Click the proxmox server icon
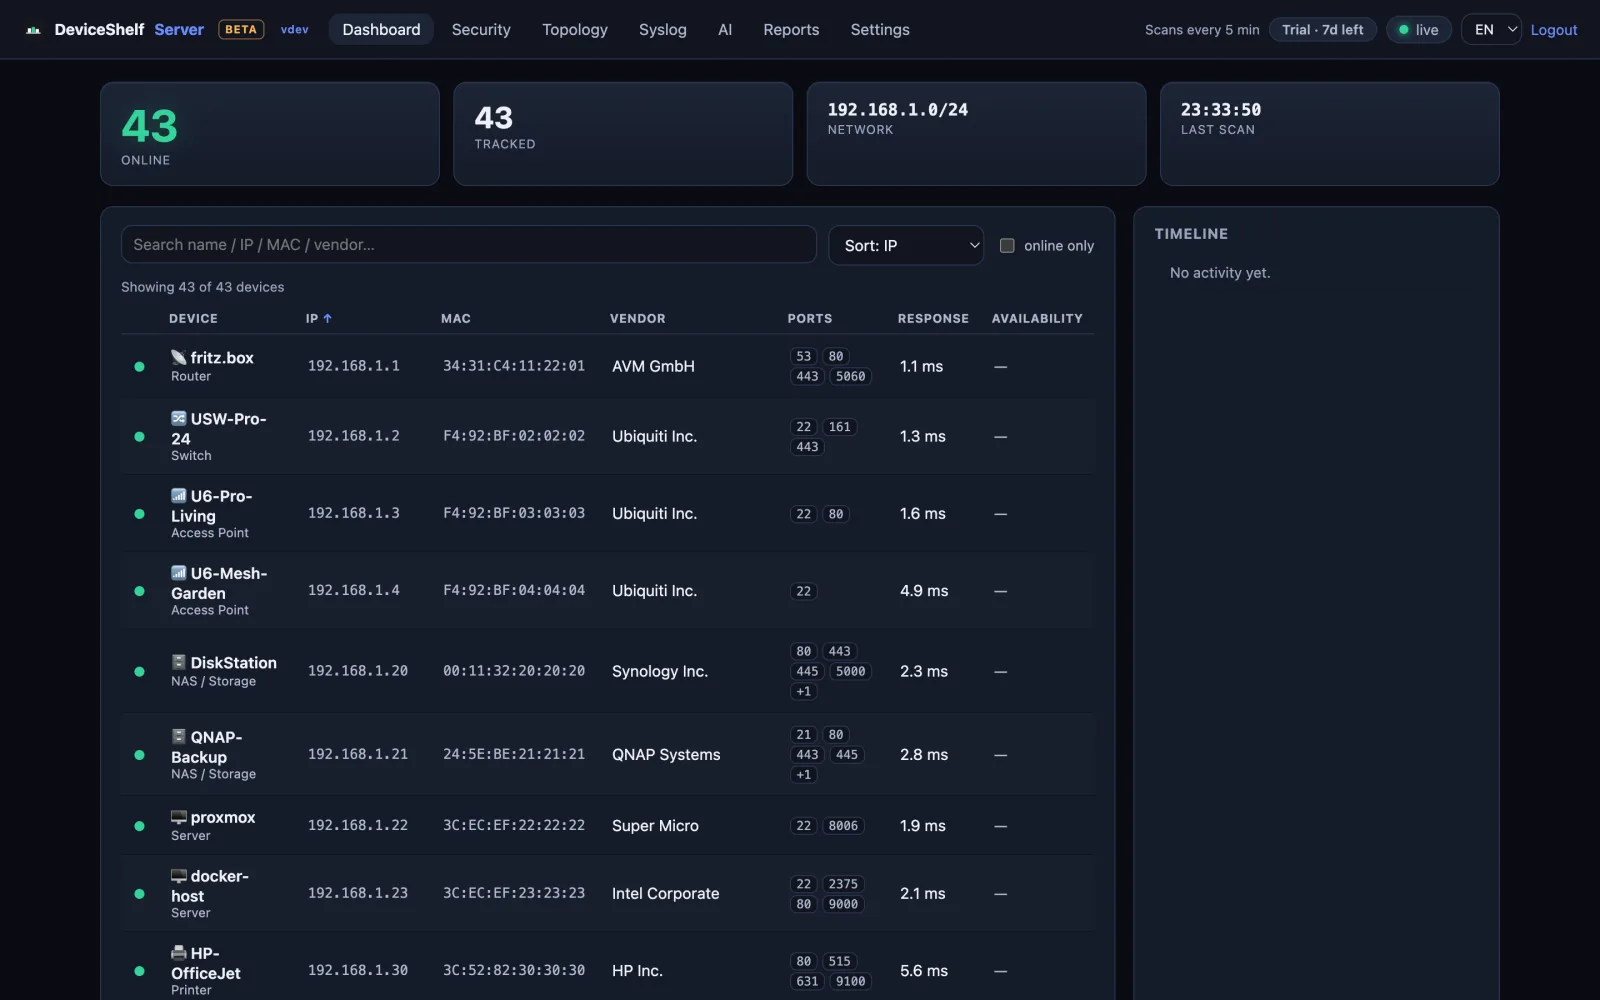The image size is (1600, 1000). pyautogui.click(x=179, y=817)
